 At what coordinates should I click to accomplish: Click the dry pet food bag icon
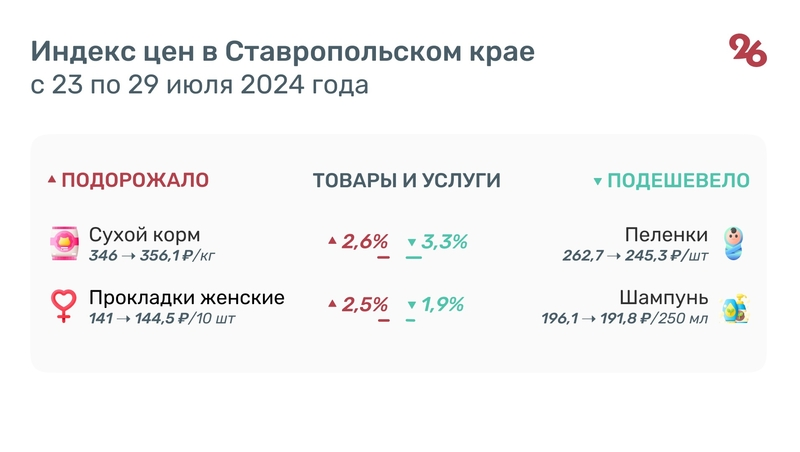pyautogui.click(x=64, y=242)
